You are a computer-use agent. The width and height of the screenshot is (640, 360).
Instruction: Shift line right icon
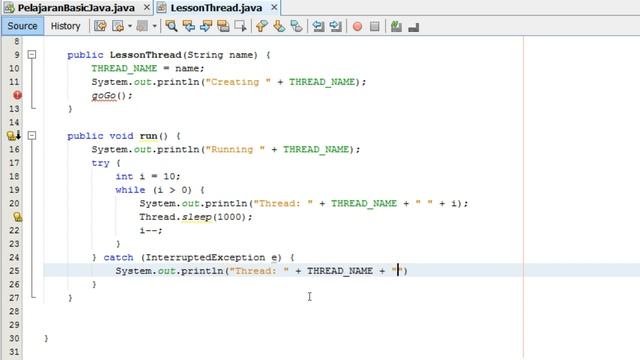click(336, 26)
